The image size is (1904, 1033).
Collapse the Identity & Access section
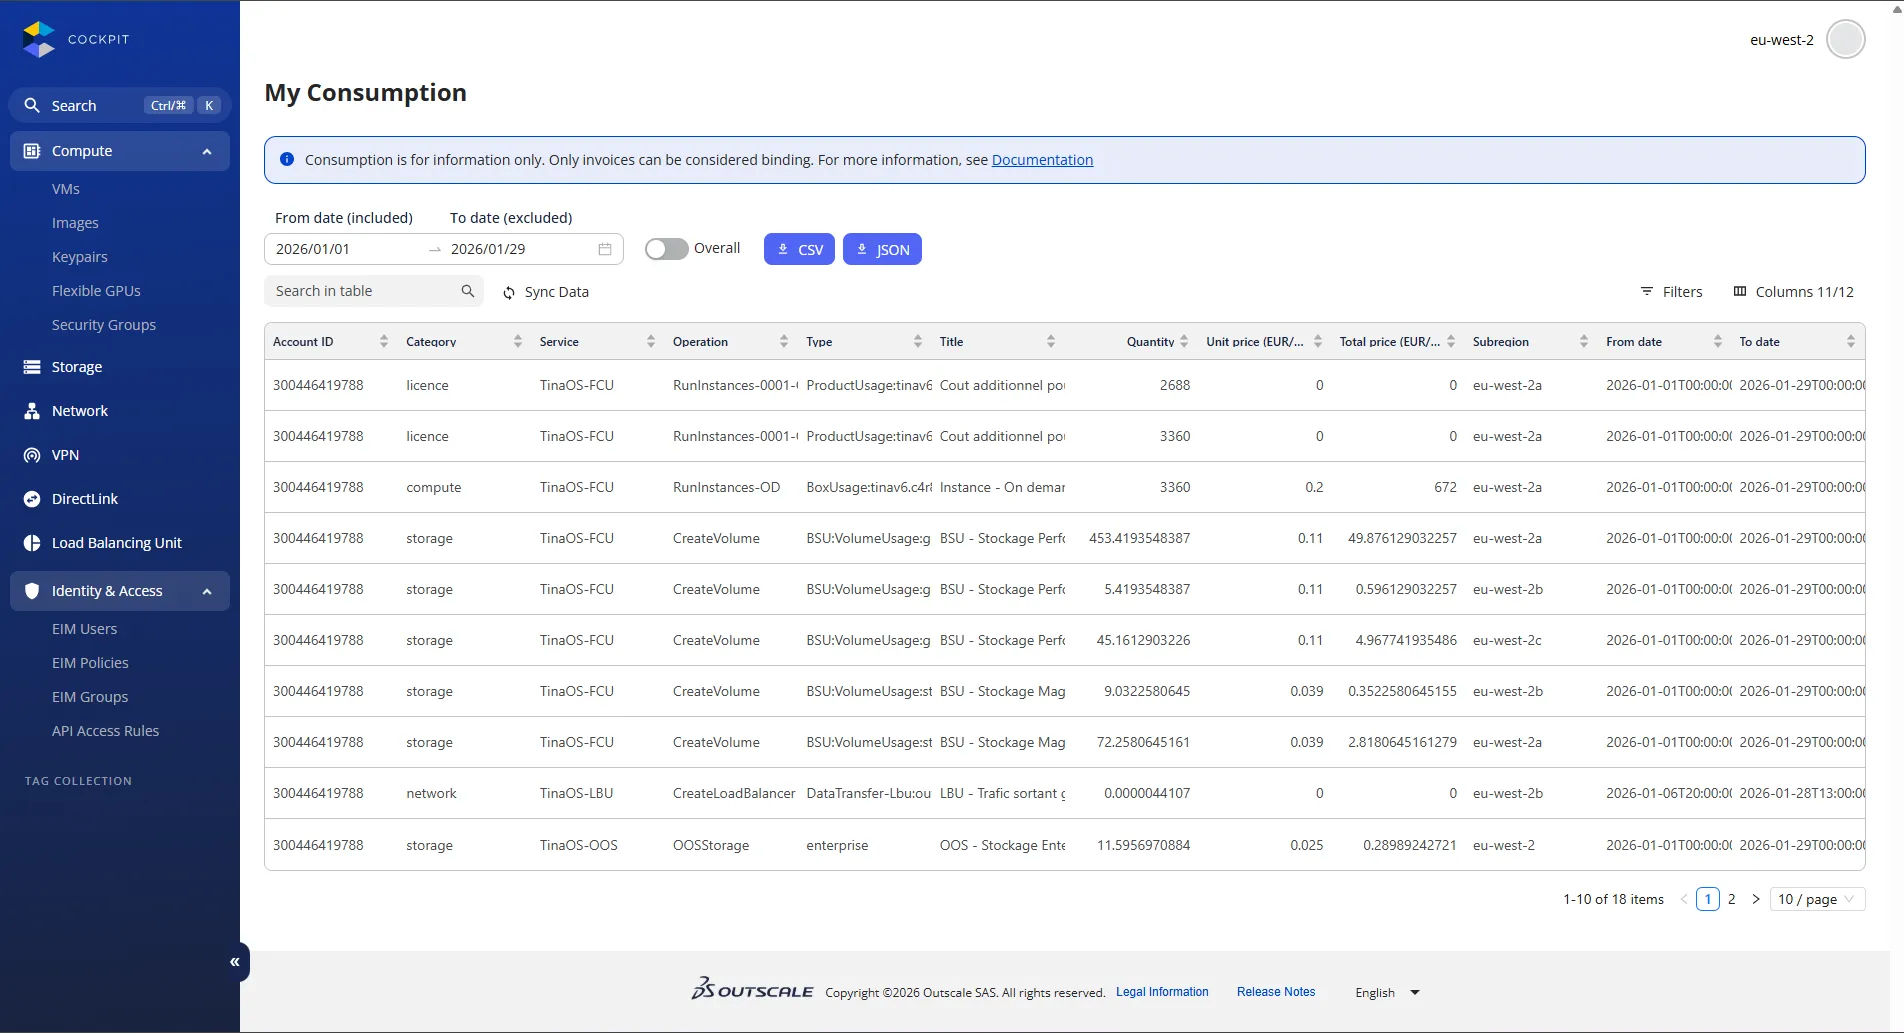point(207,591)
